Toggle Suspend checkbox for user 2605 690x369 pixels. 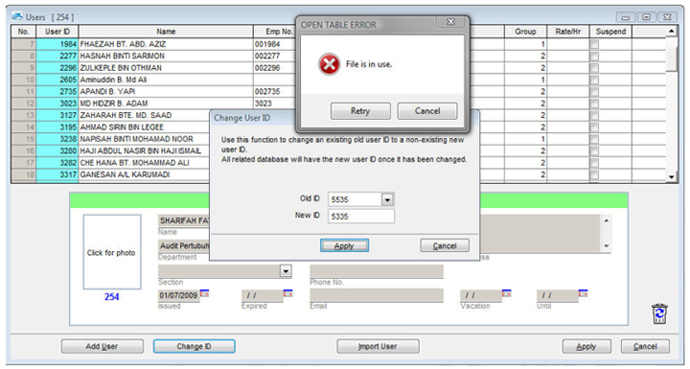tap(594, 80)
